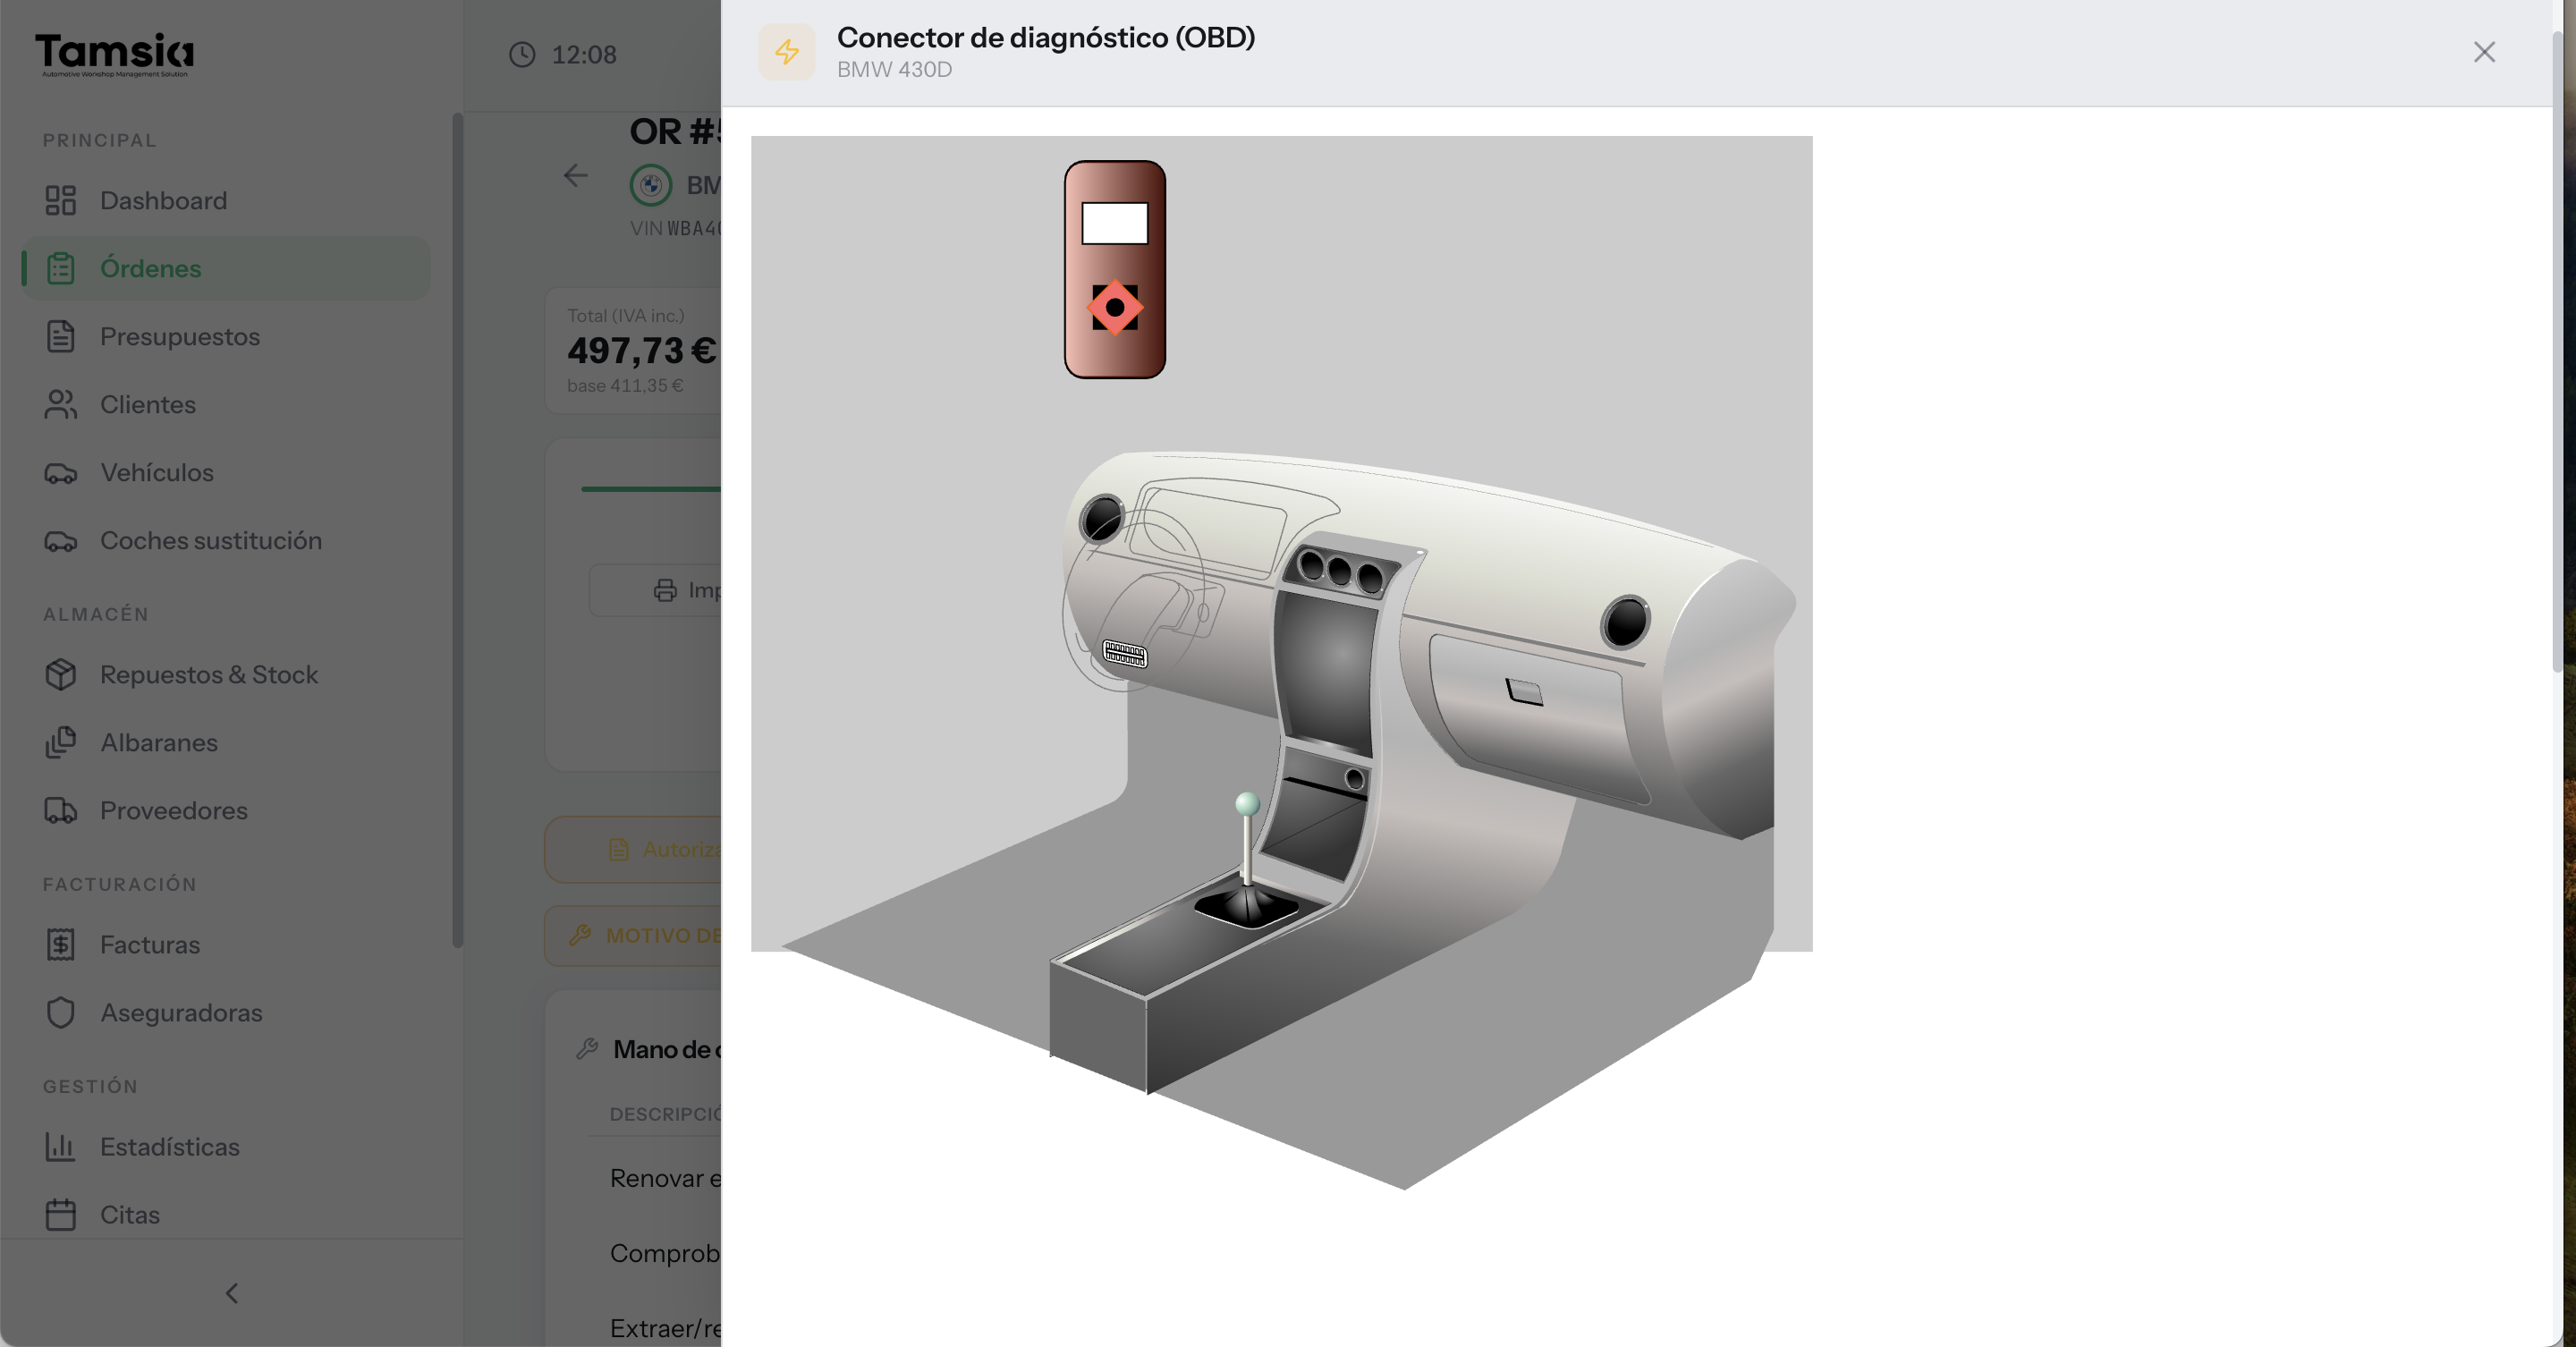This screenshot has height=1347, width=2576.
Task: Click the Aseguradoras shield icon
Action: pyautogui.click(x=60, y=1013)
